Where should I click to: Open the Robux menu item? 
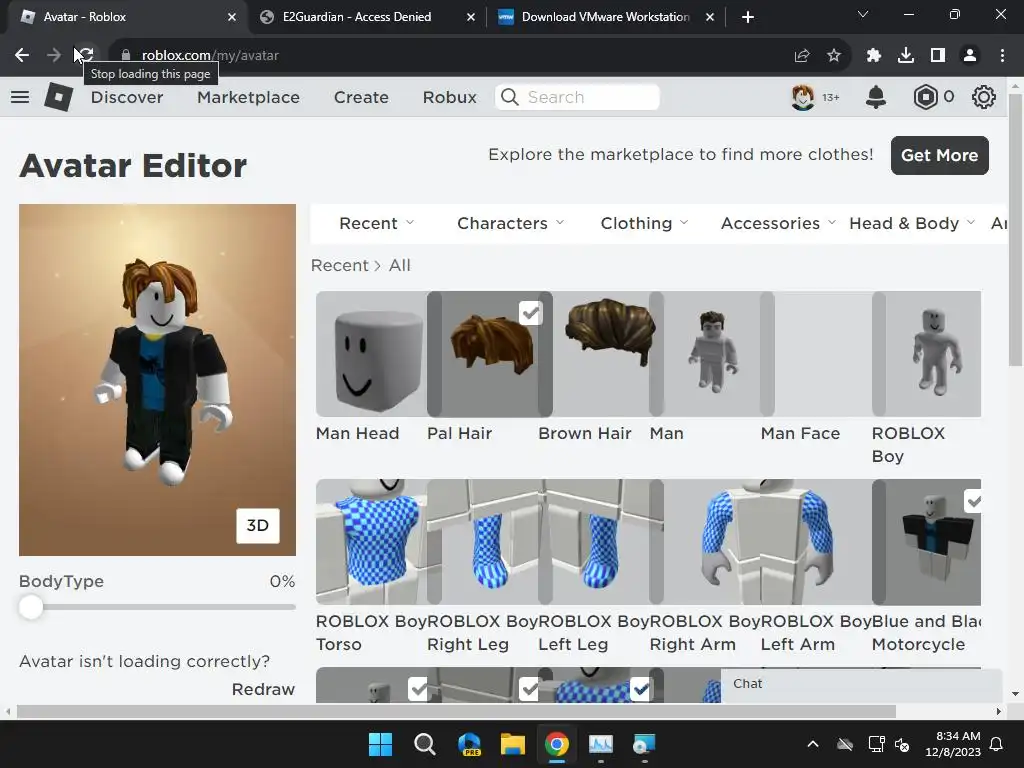(x=450, y=97)
